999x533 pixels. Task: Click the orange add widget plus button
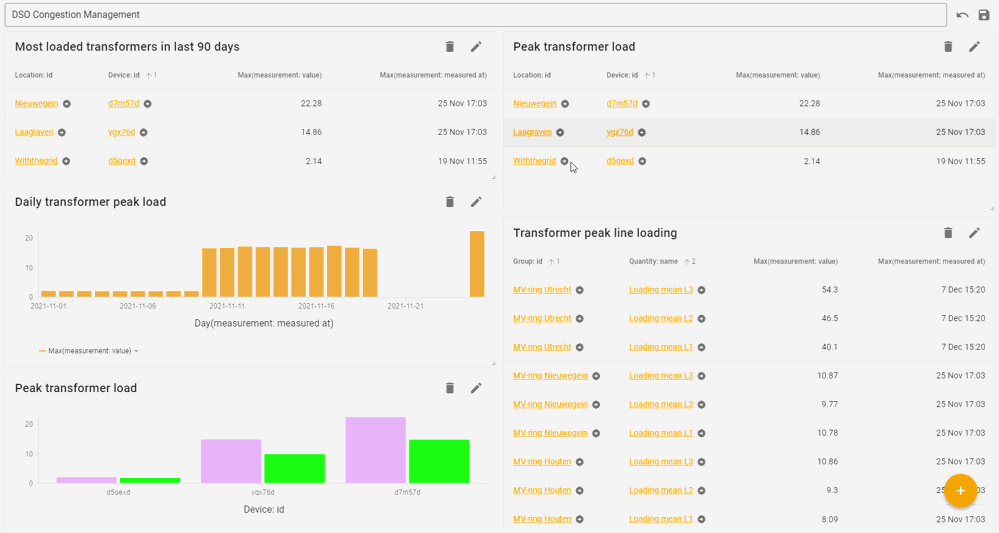pyautogui.click(x=960, y=490)
